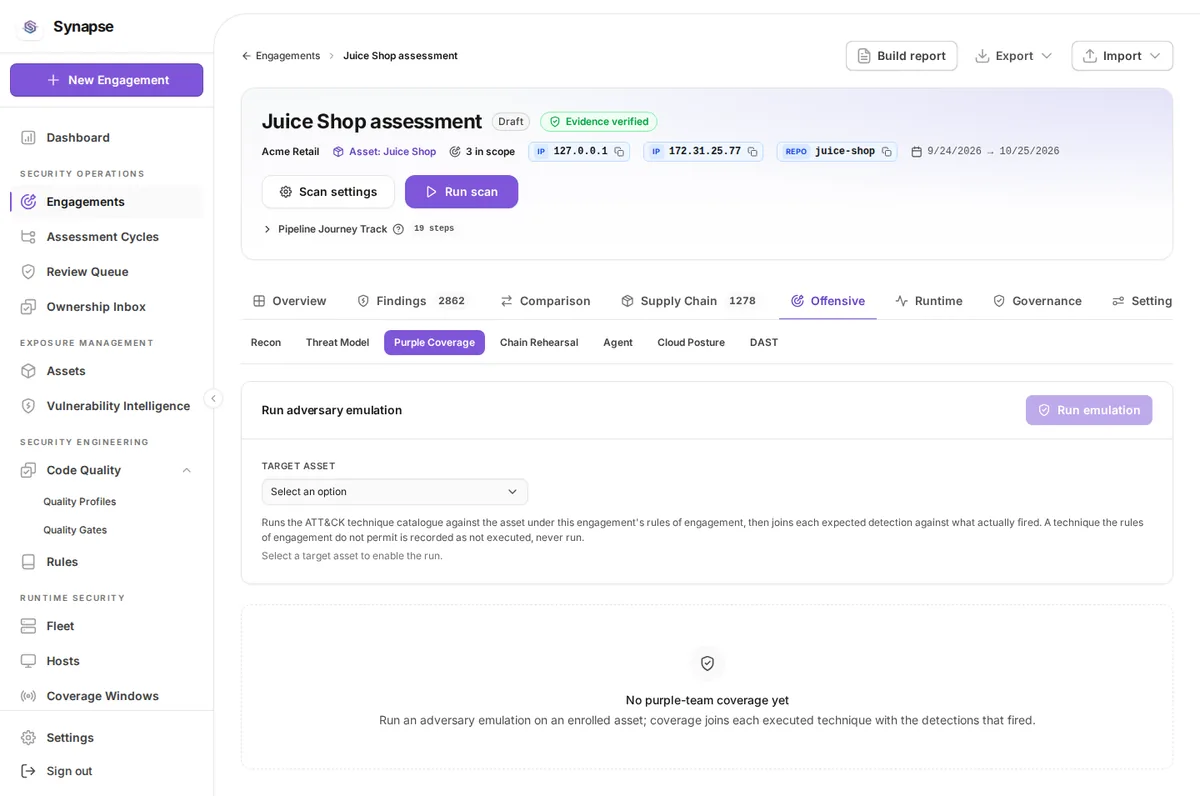Click the Ownership Inbox icon
1200x796 pixels.
28,306
